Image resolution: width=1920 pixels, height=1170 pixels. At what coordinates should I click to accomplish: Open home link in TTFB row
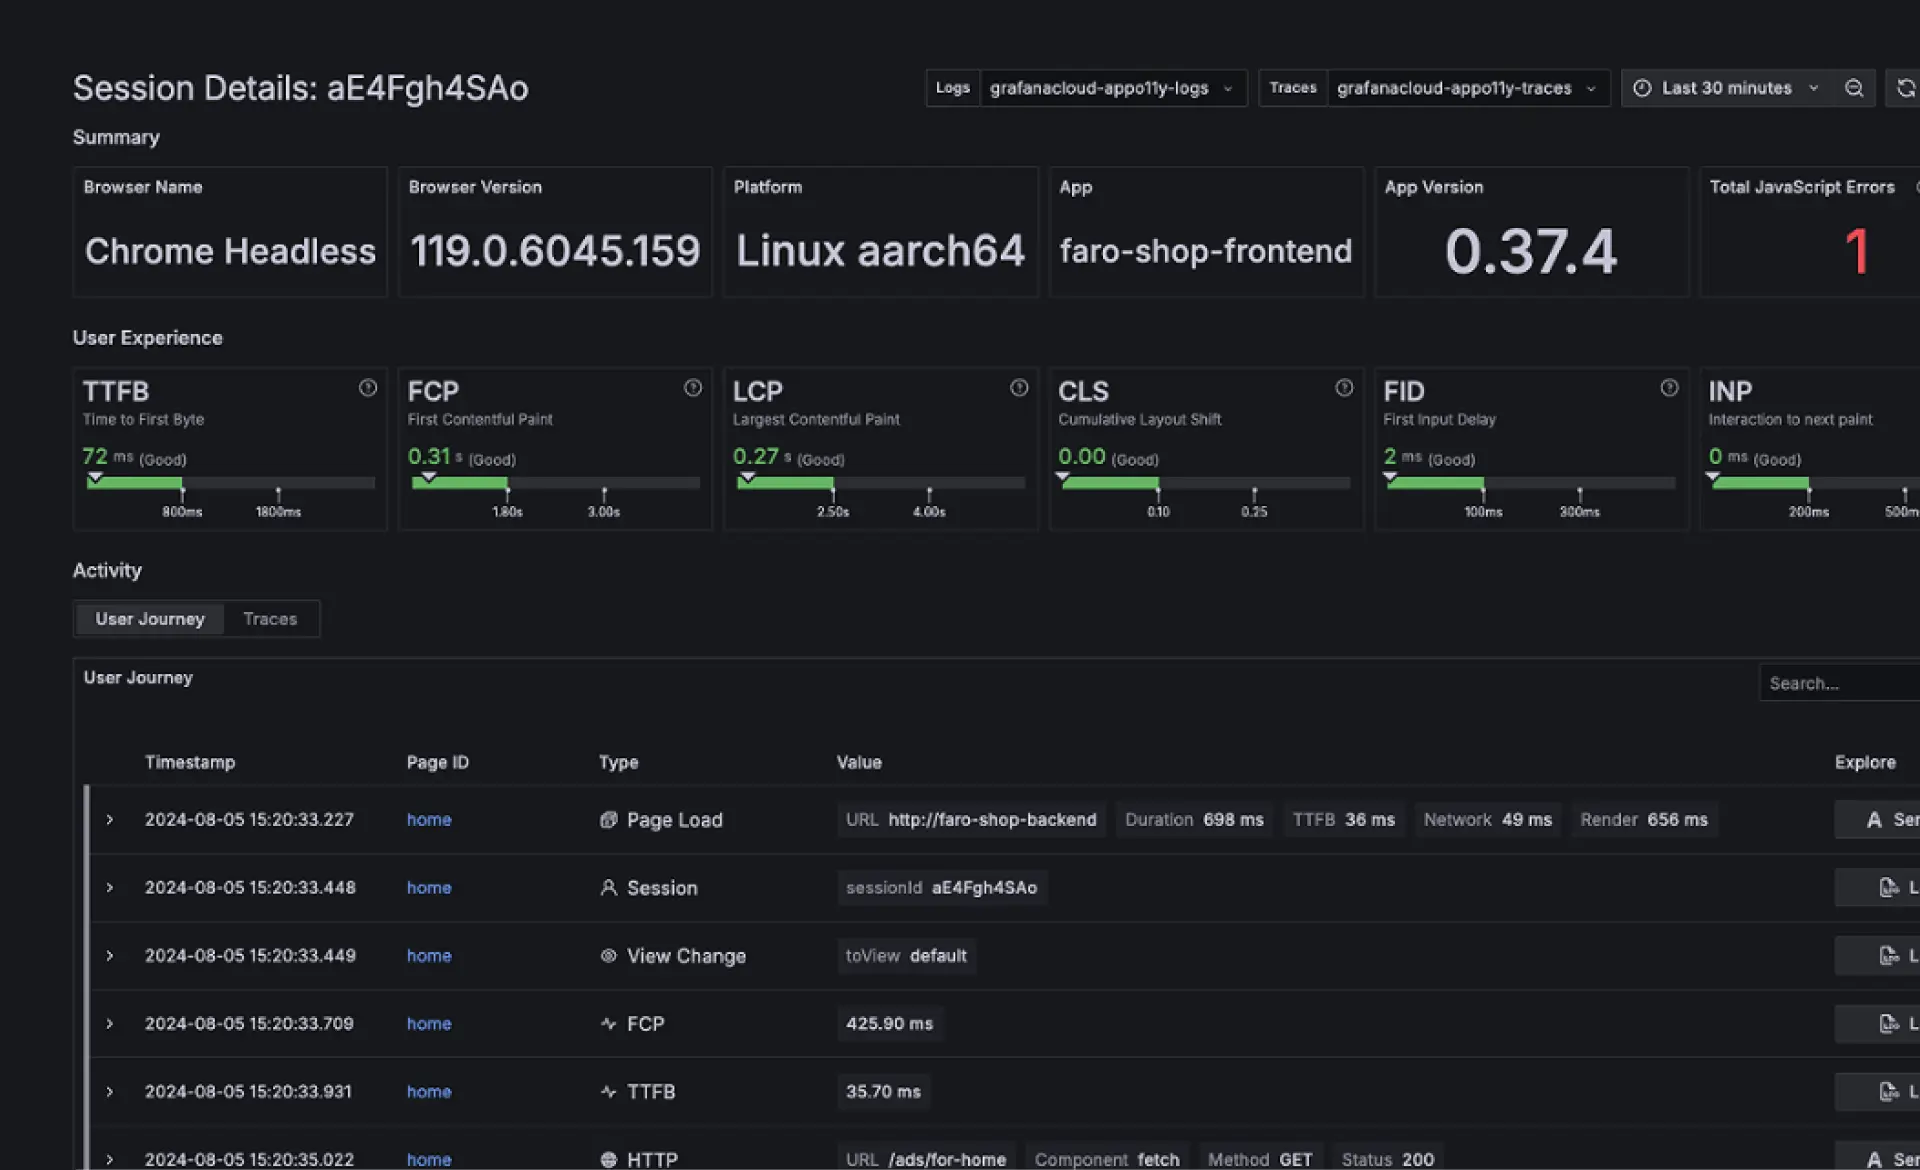click(429, 1092)
